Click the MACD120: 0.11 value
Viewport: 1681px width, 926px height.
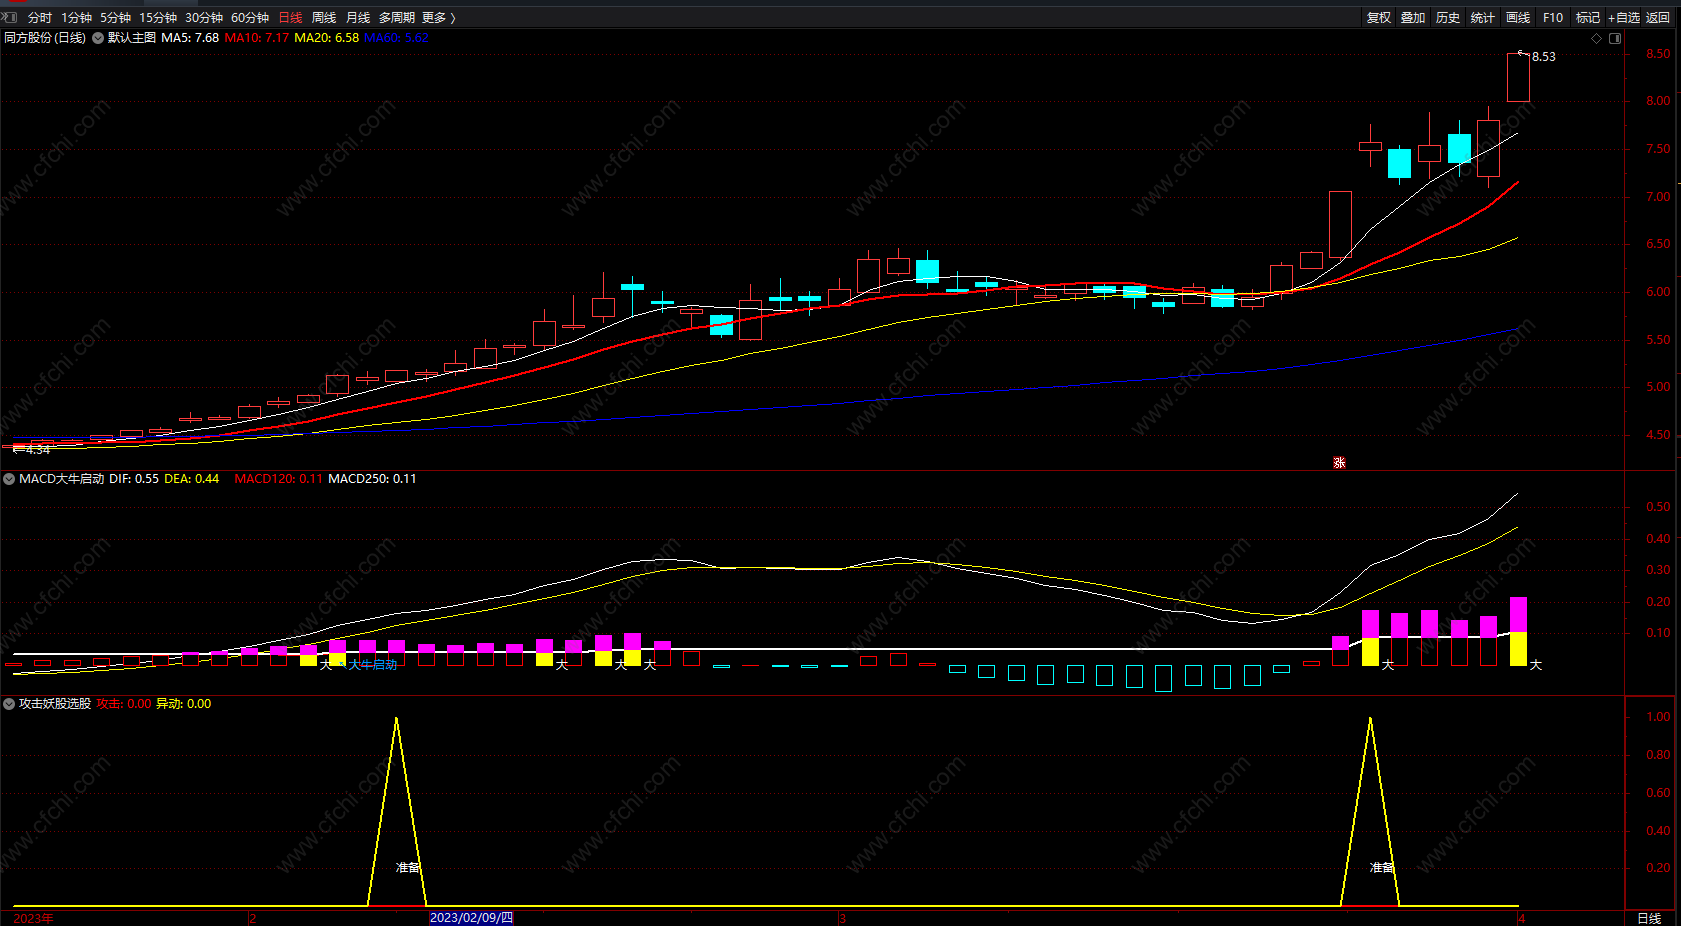click(x=279, y=479)
